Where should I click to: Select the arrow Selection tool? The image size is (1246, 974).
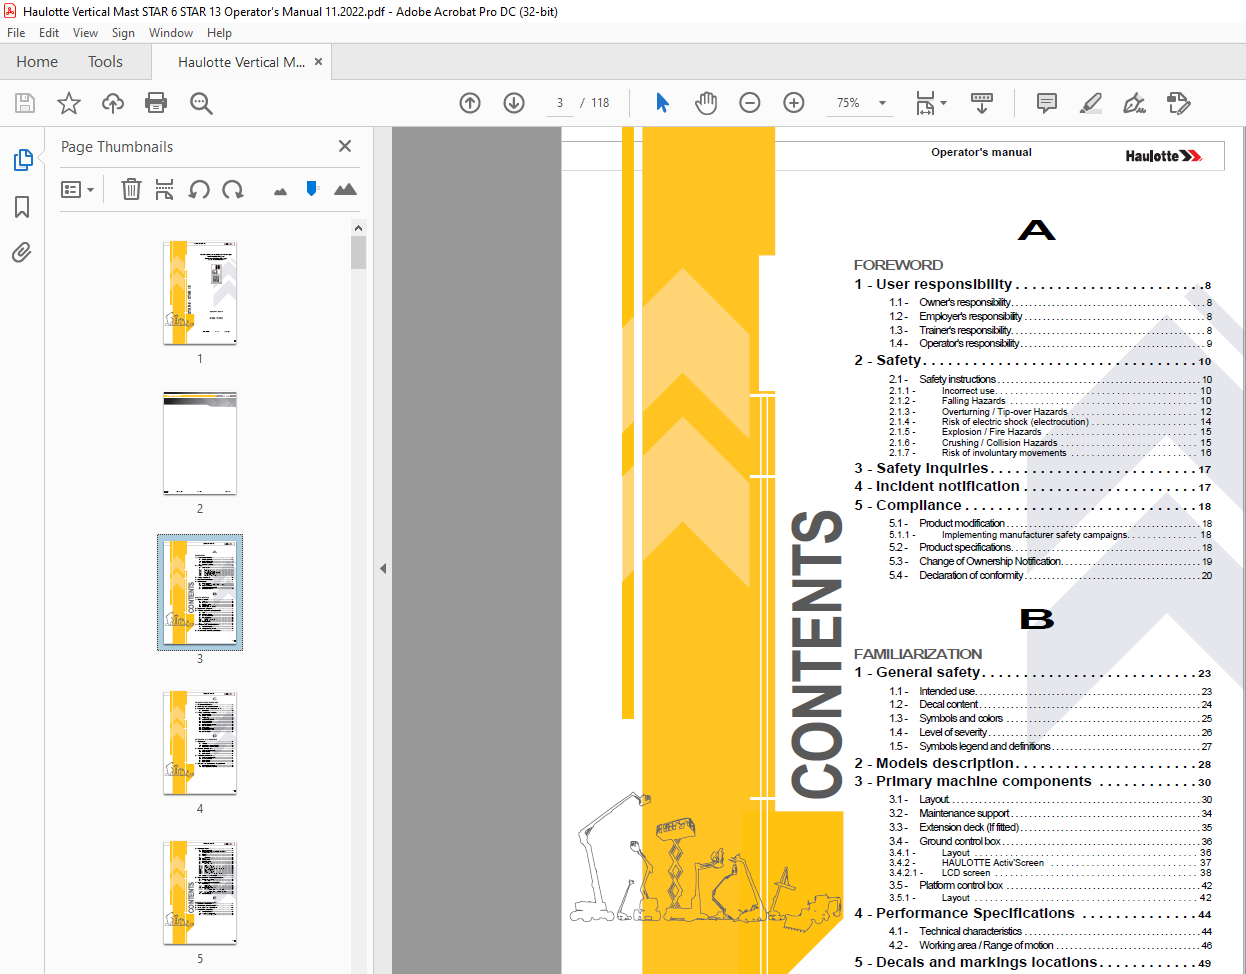(x=662, y=103)
